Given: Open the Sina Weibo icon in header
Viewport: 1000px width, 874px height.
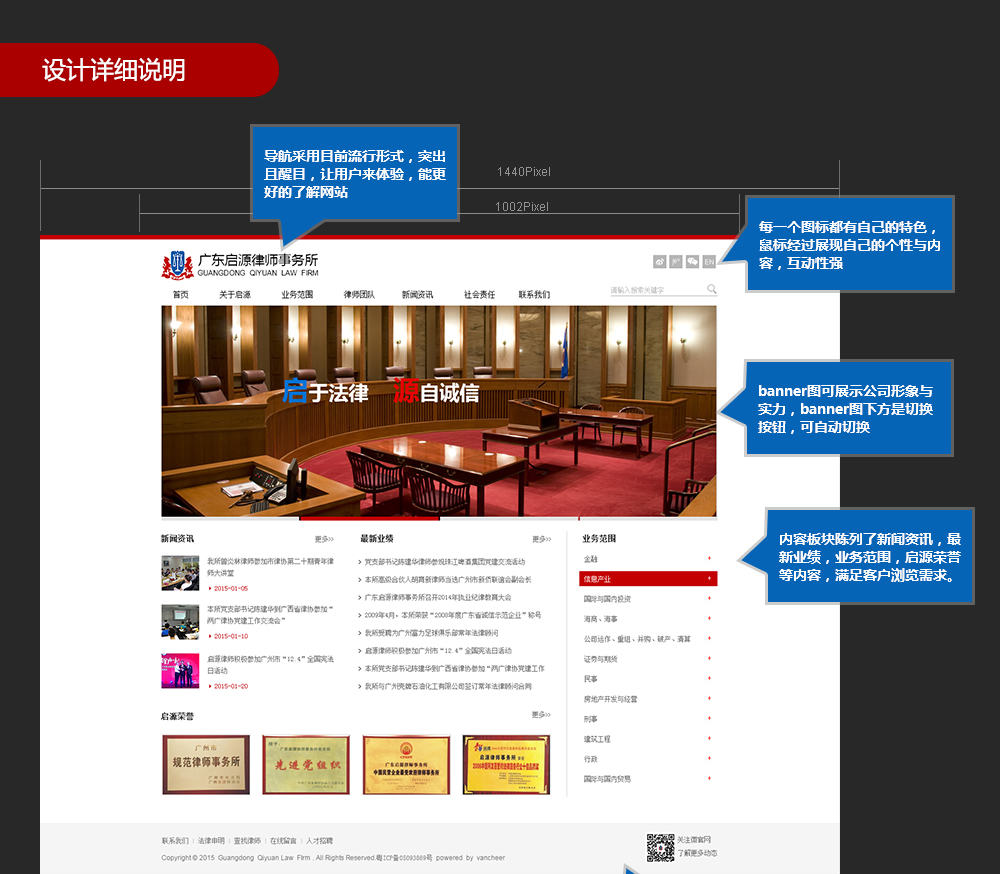Looking at the screenshot, I should click(x=659, y=262).
